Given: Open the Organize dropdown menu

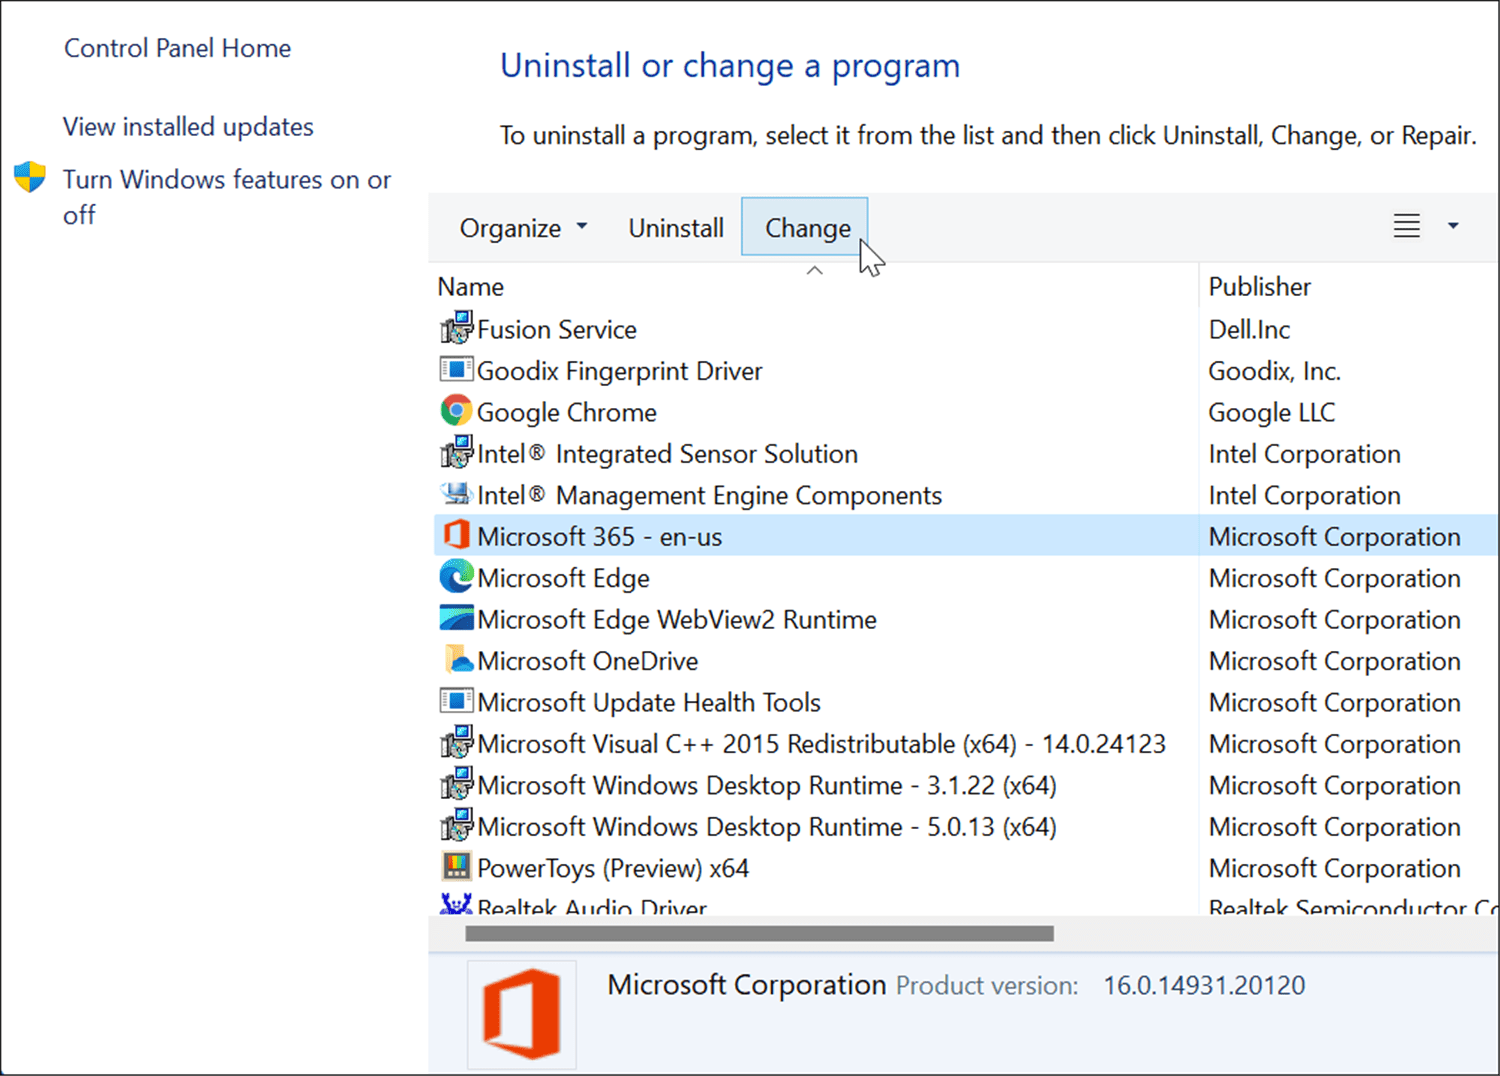Looking at the screenshot, I should point(522,228).
